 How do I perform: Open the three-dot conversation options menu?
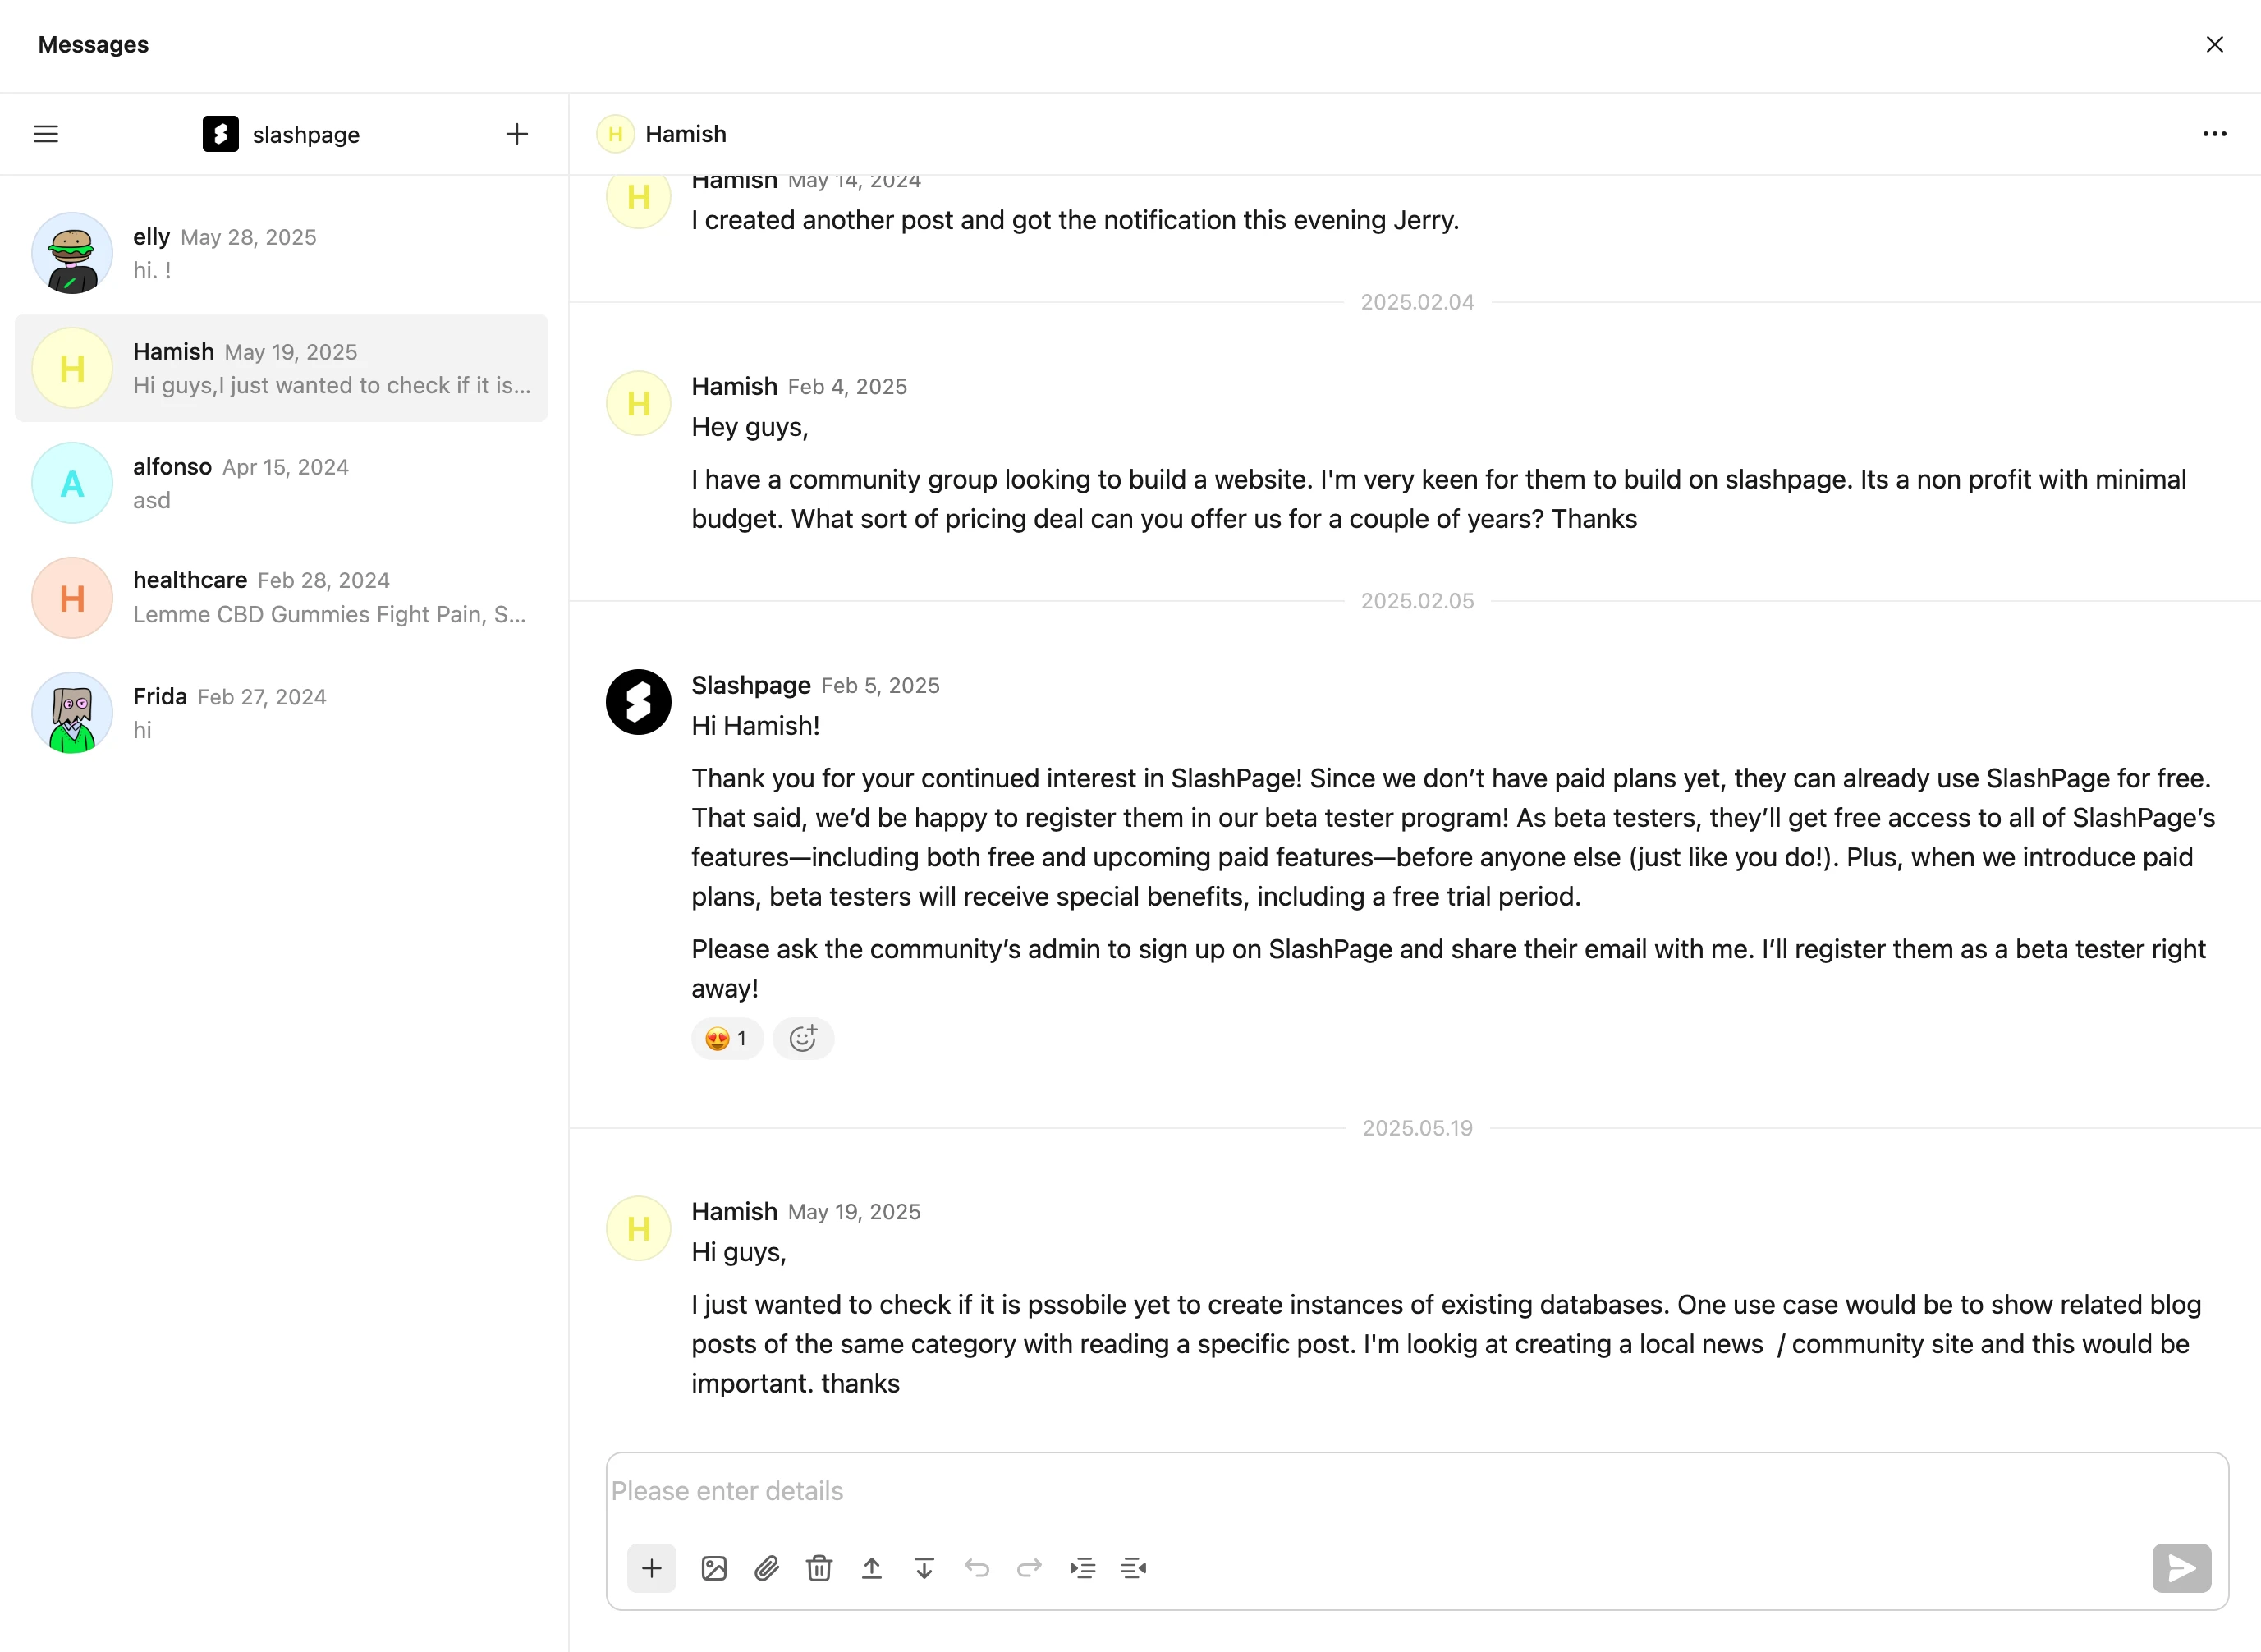[2214, 134]
